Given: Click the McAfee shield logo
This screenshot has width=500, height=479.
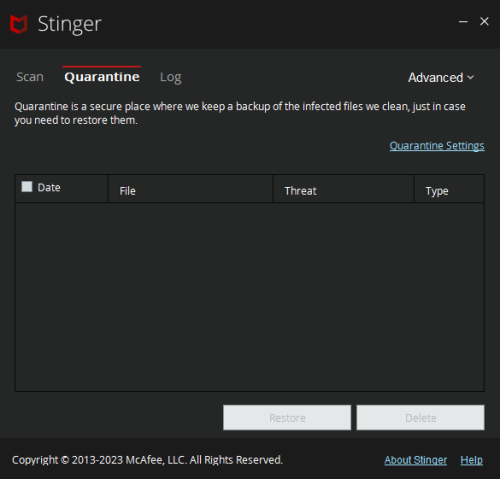Looking at the screenshot, I should 18,24.
